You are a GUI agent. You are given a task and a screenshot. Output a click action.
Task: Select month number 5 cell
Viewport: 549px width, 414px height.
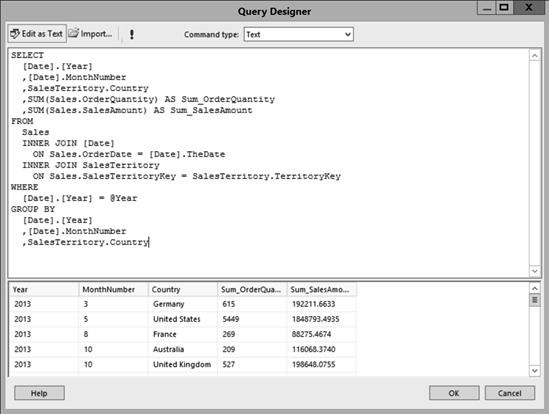pos(113,319)
